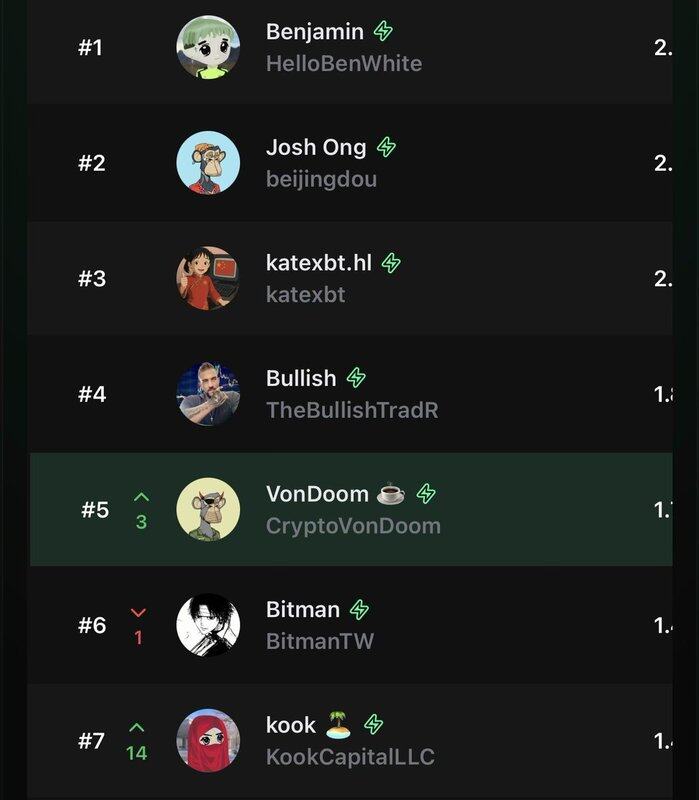Click the lightning badge next to kook

(374, 725)
